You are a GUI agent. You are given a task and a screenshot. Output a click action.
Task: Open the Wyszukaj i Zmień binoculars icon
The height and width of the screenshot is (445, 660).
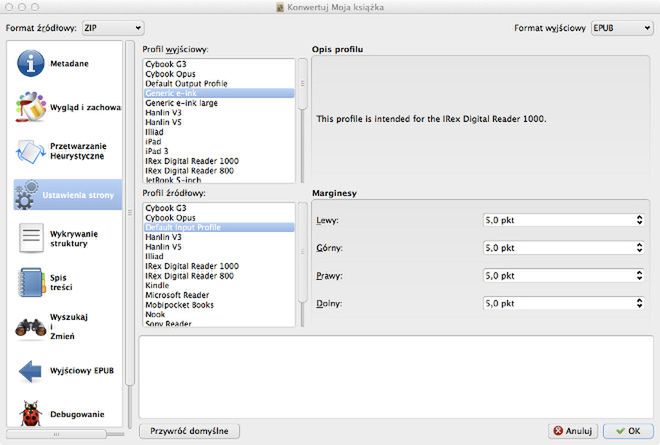(x=30, y=327)
